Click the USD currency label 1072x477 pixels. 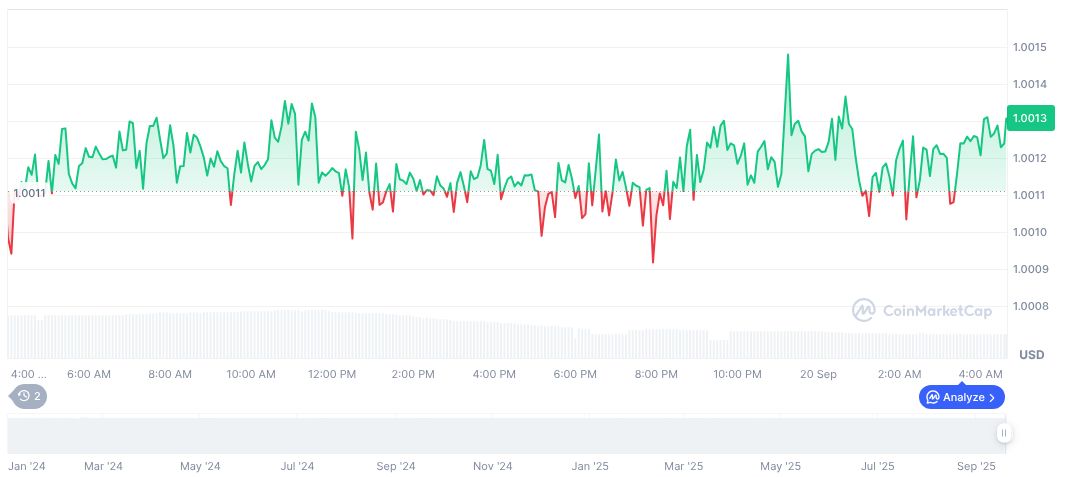click(x=1031, y=355)
